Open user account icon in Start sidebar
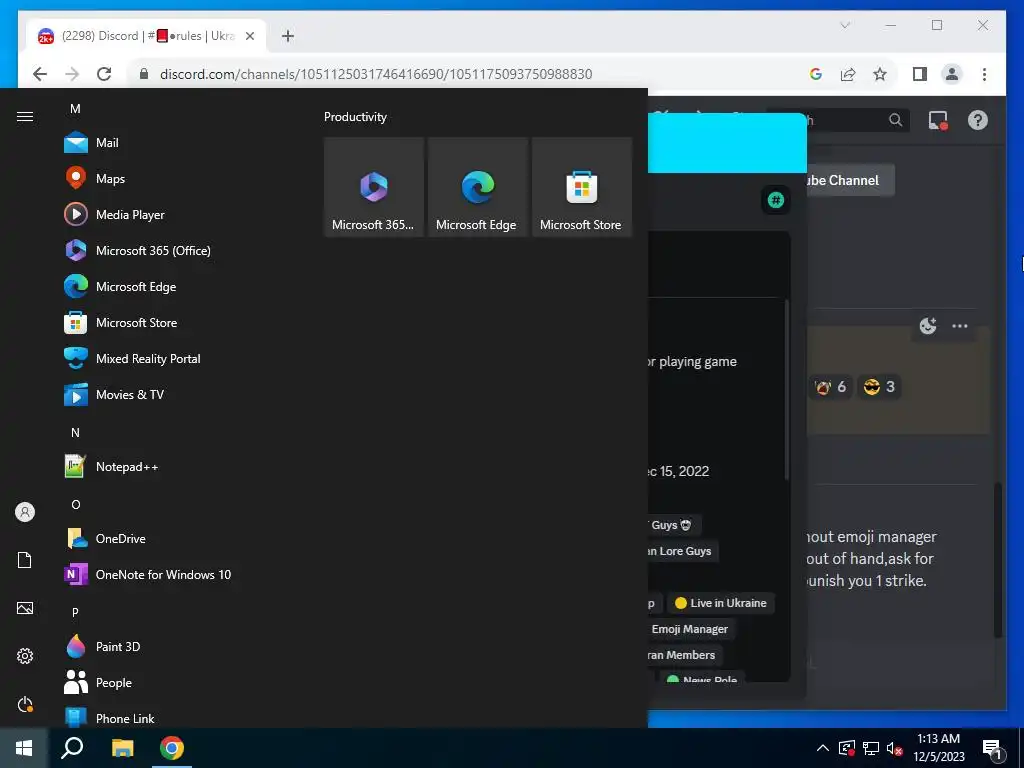1024x768 pixels. tap(25, 512)
